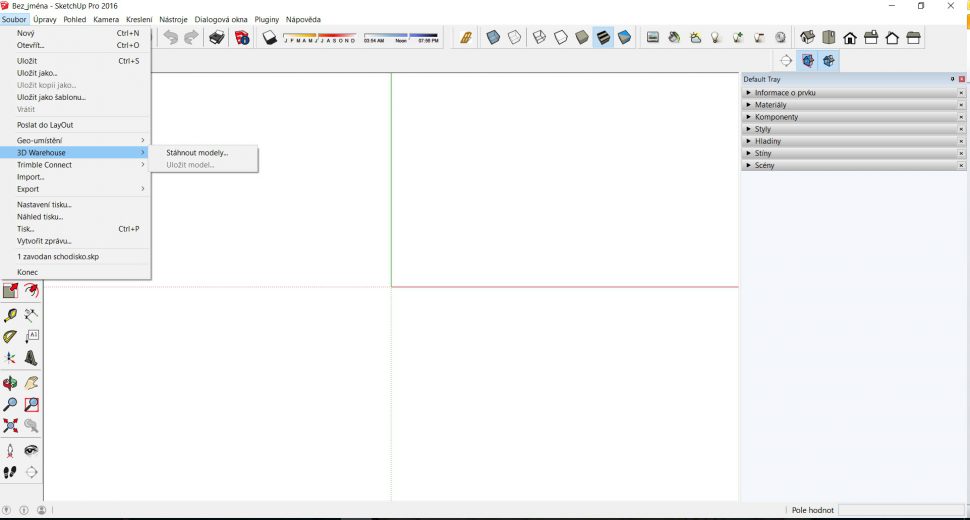Open the Export submenu
The width and height of the screenshot is (970, 520).
pos(75,189)
